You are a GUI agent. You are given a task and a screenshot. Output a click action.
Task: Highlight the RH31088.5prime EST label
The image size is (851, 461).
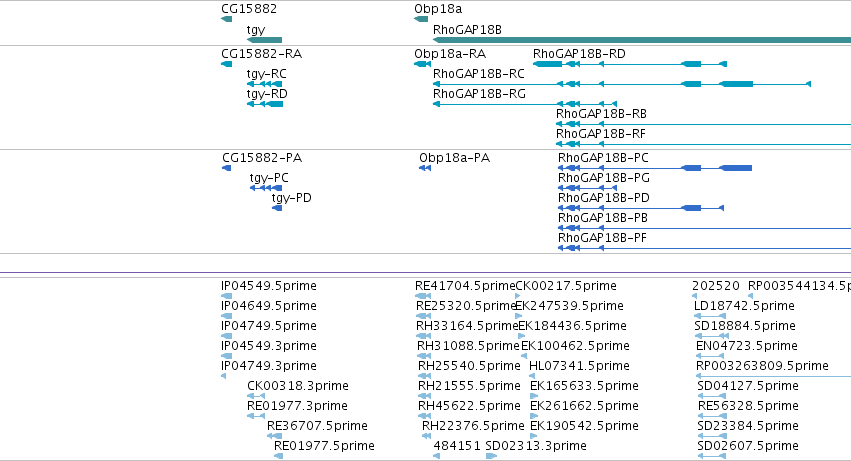point(468,346)
